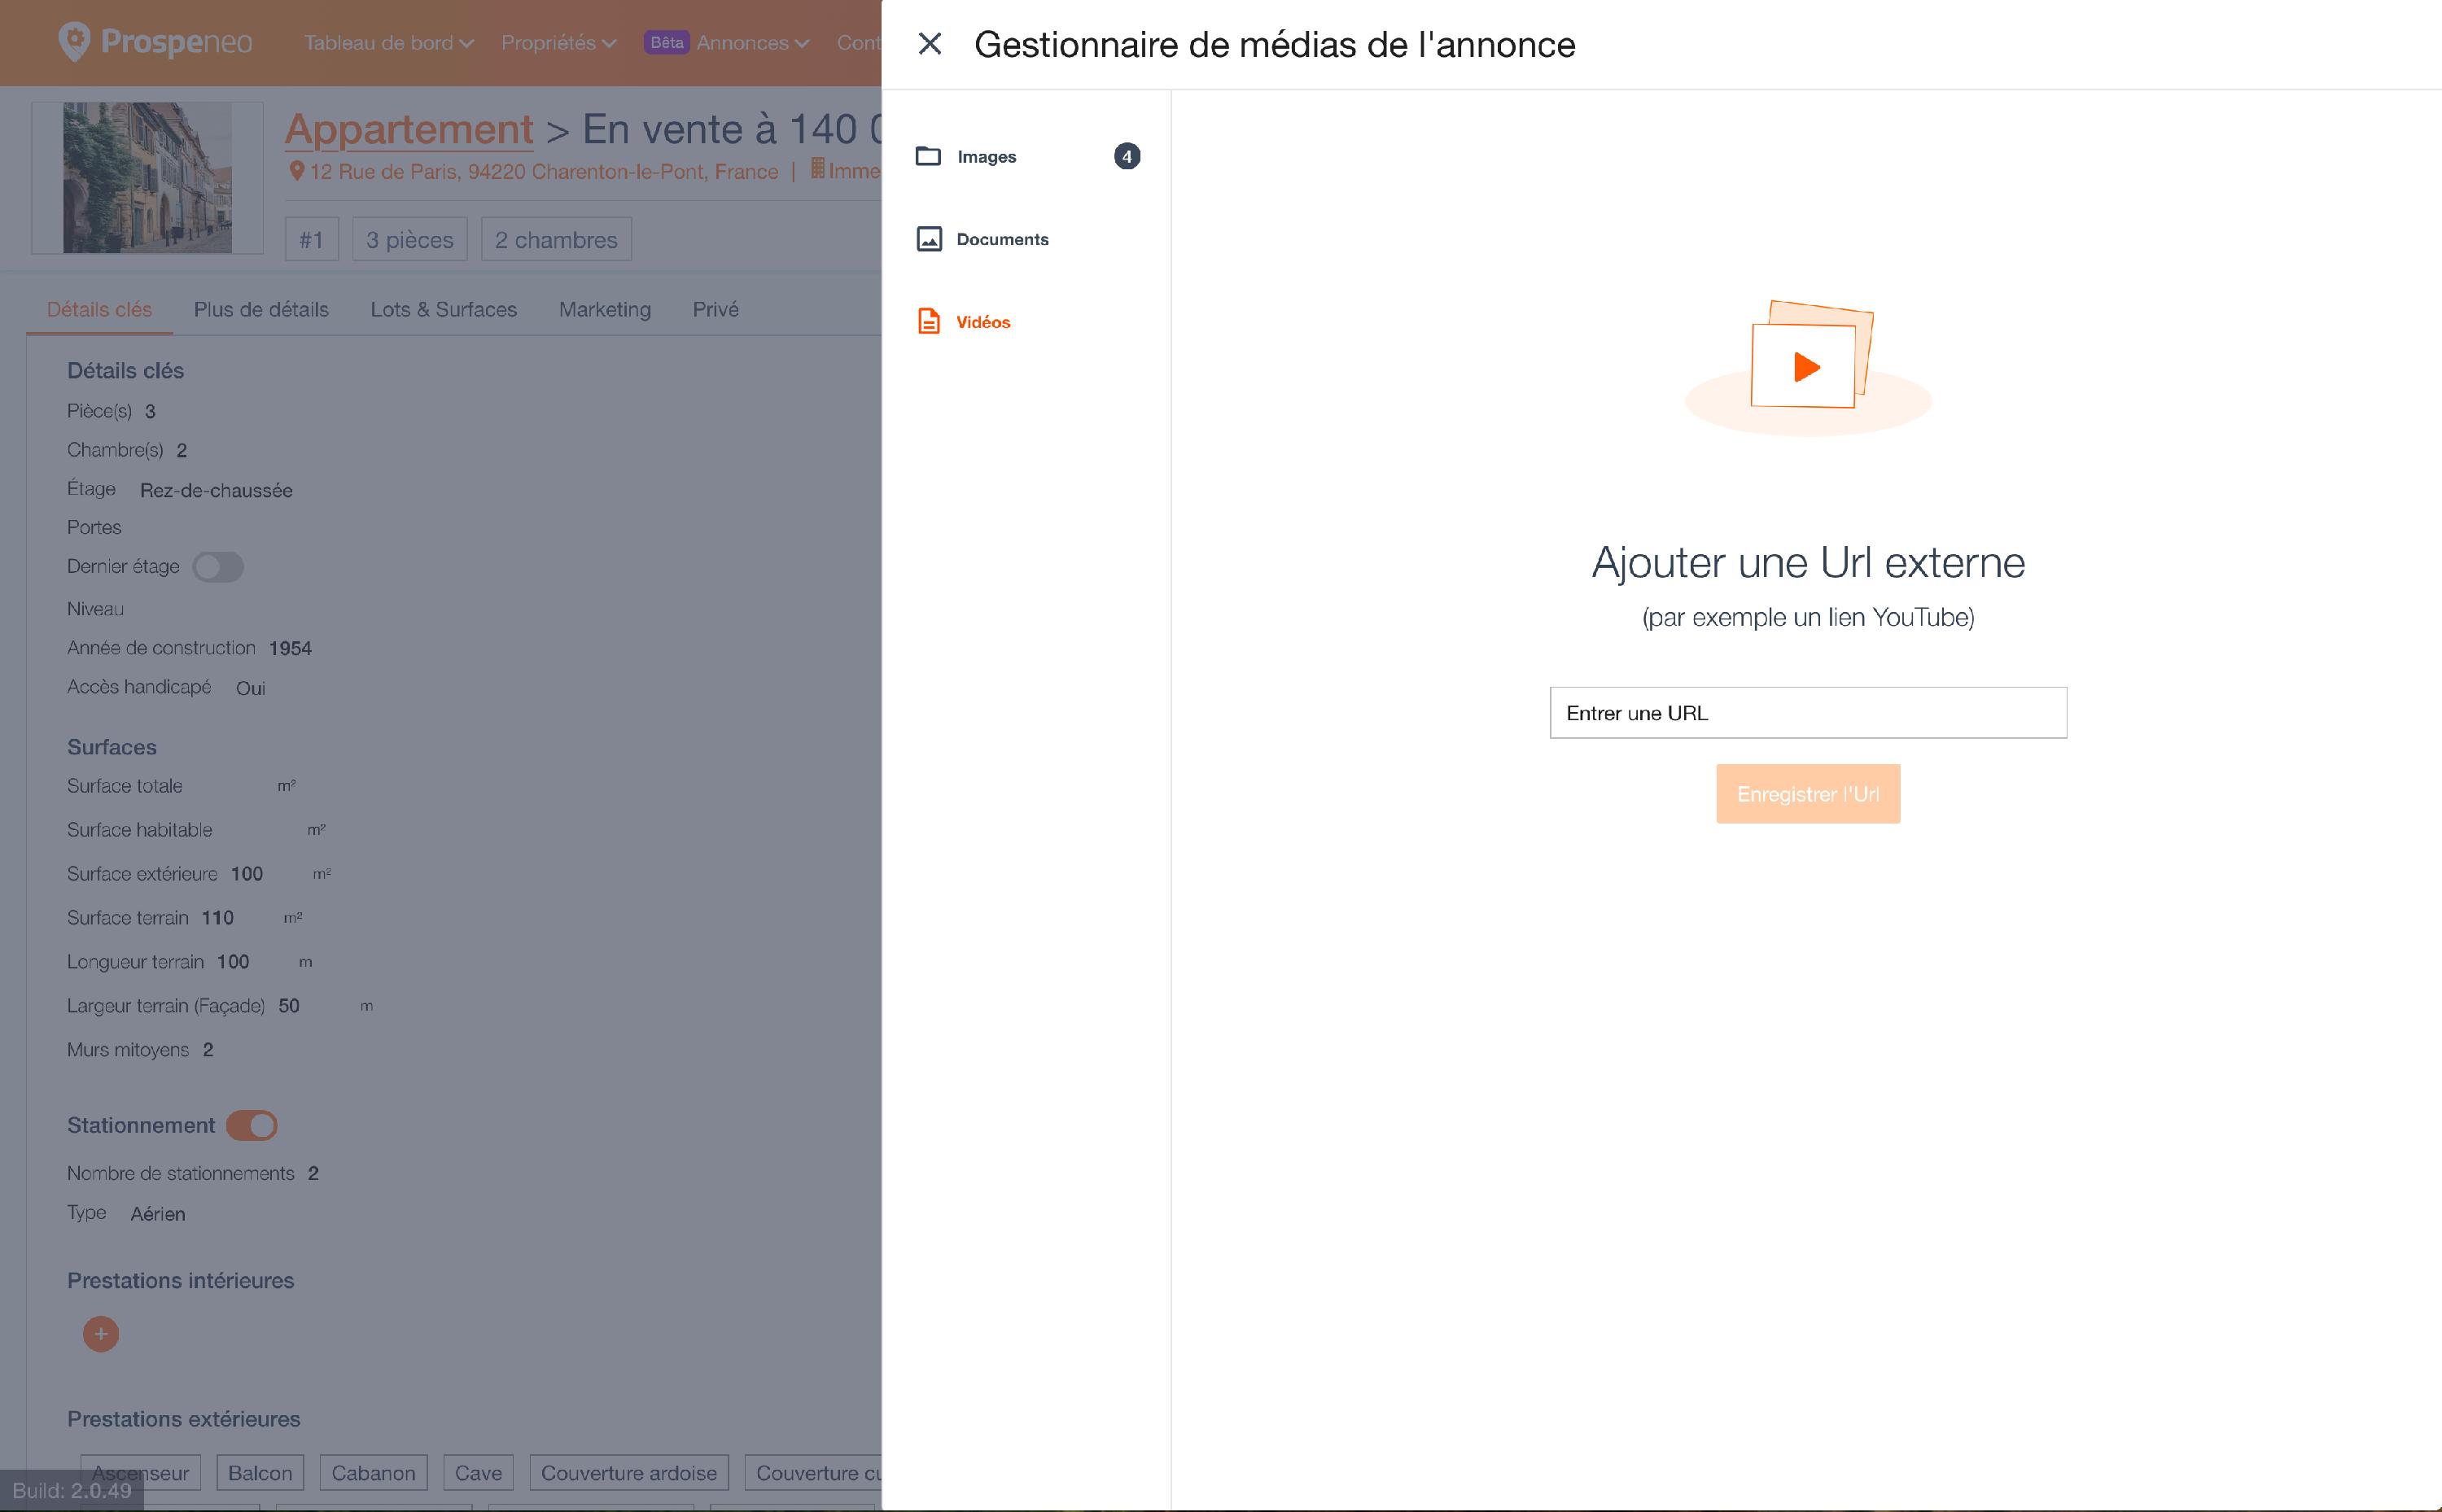2442x1512 pixels.
Task: Click the Documents picture icon
Action: [x=929, y=239]
